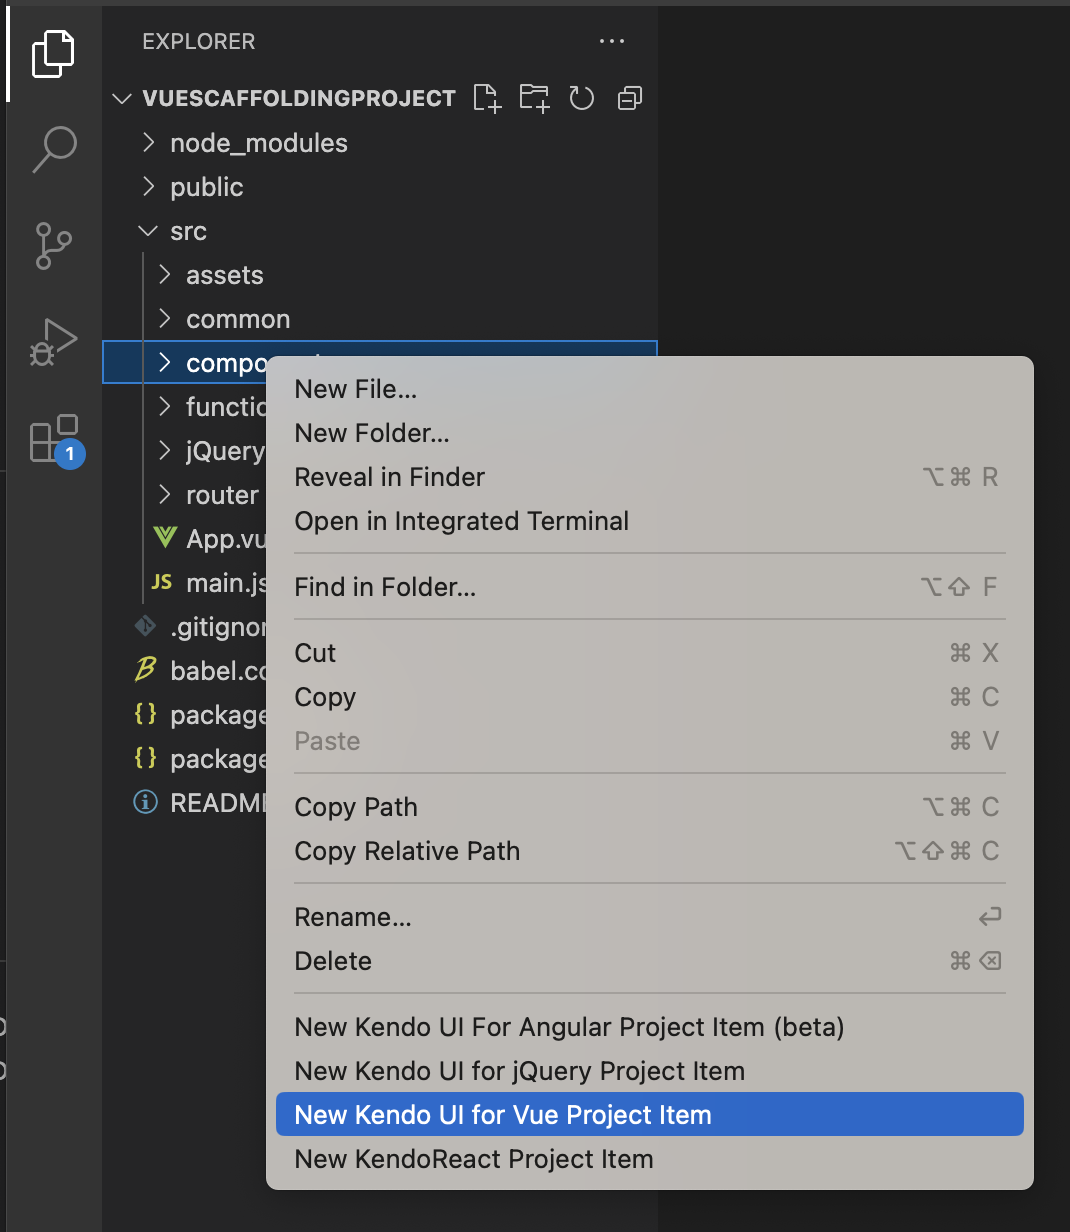Open the Search view in the activity bar
Image resolution: width=1070 pixels, height=1232 pixels.
click(x=53, y=148)
